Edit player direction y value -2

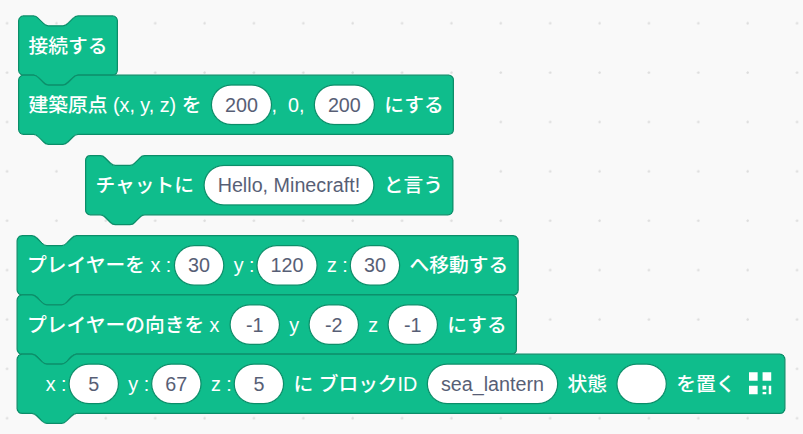(333, 325)
